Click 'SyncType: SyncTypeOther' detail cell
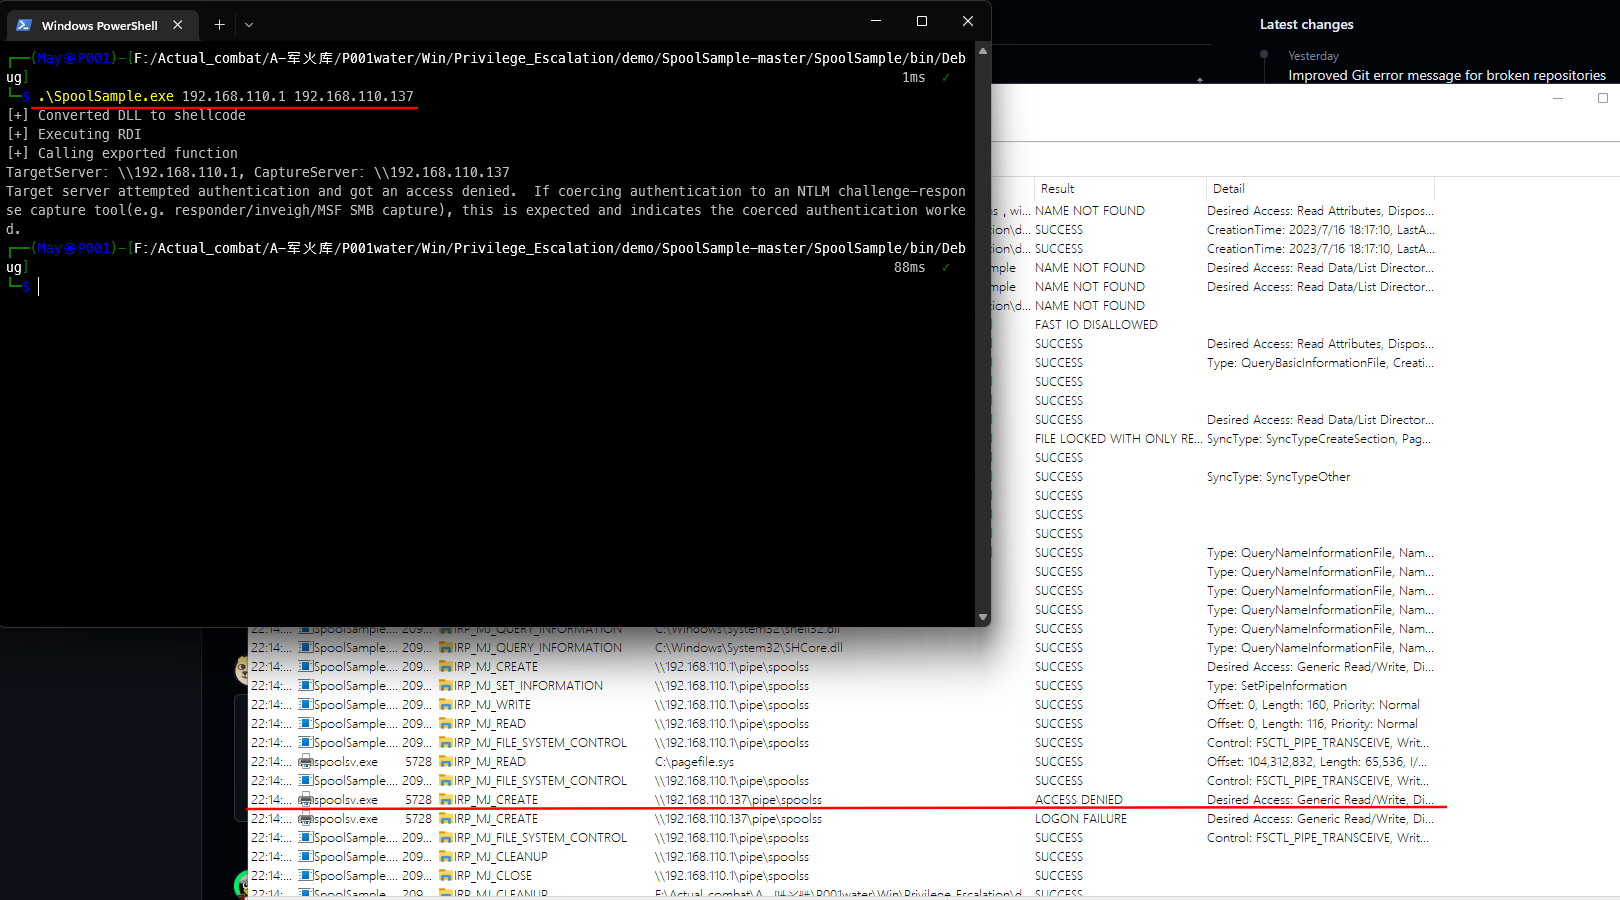 [x=1278, y=476]
